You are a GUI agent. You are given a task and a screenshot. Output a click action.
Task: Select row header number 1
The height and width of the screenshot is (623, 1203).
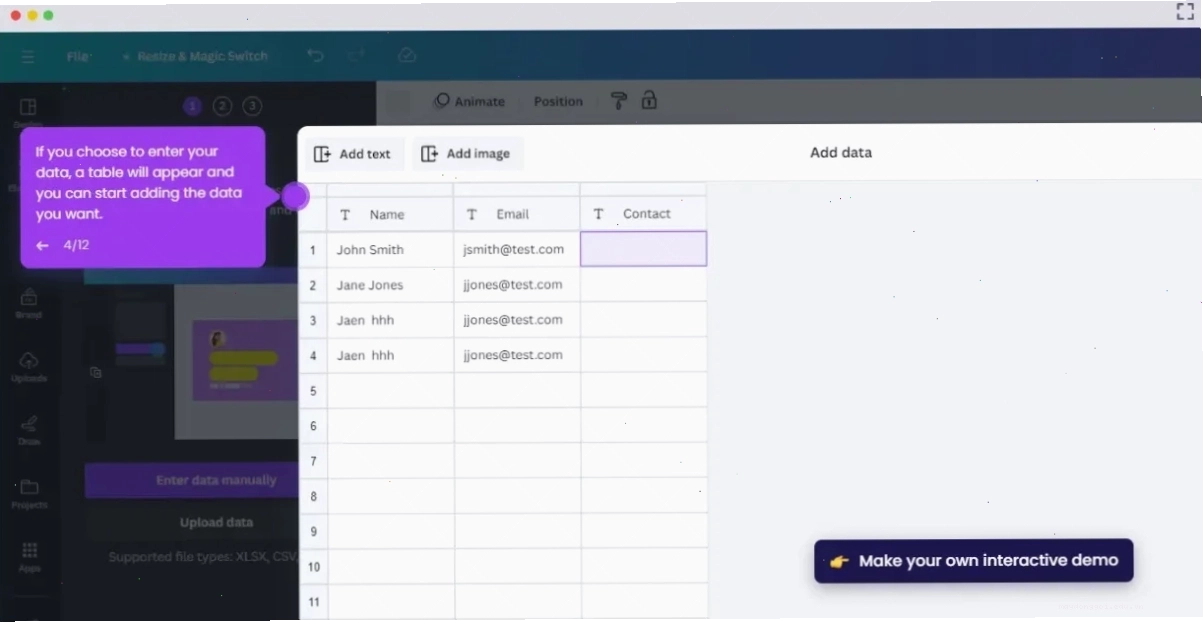313,249
